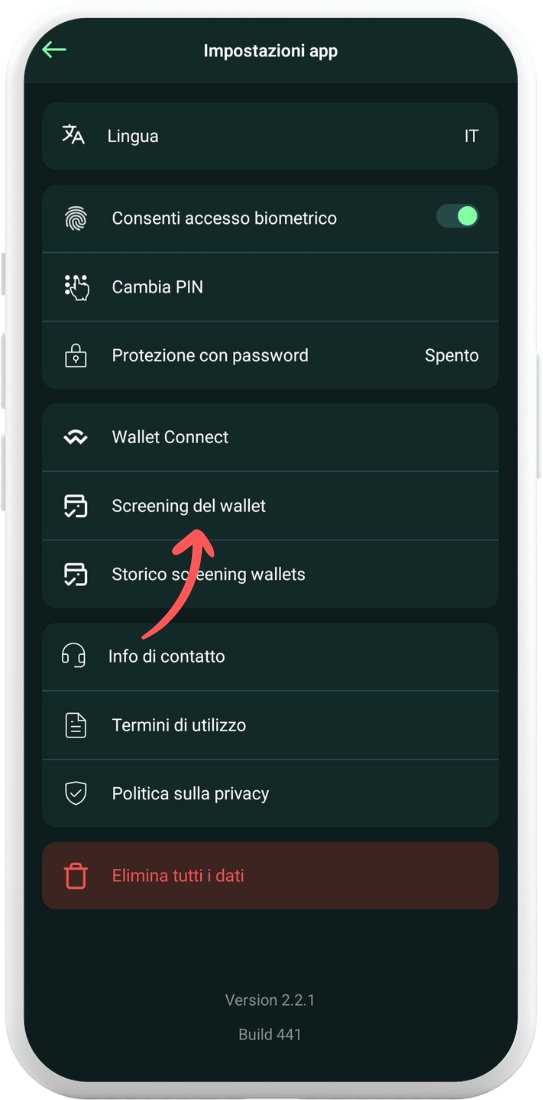The height and width of the screenshot is (1100, 543).
Task: Click the privacy shield icon
Action: (x=76, y=793)
